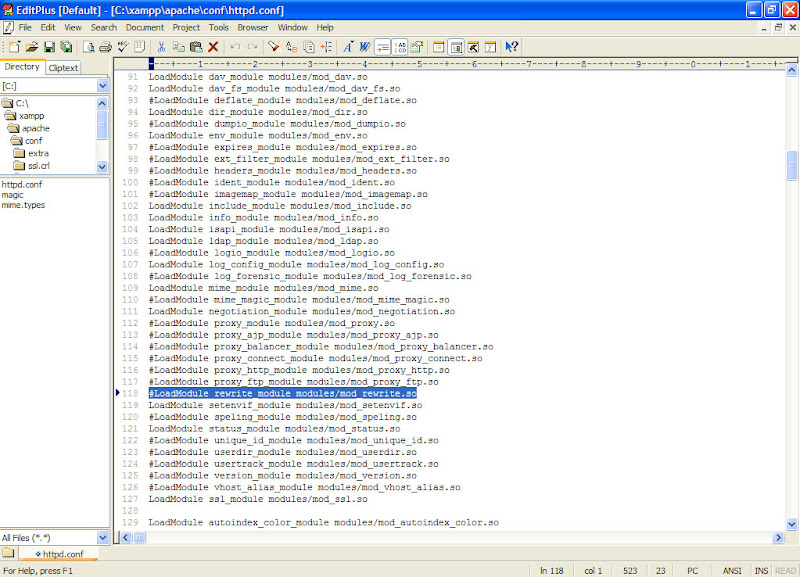800x577 pixels.
Task: Click line 127 ssl_module text
Action: pyautogui.click(x=258, y=499)
